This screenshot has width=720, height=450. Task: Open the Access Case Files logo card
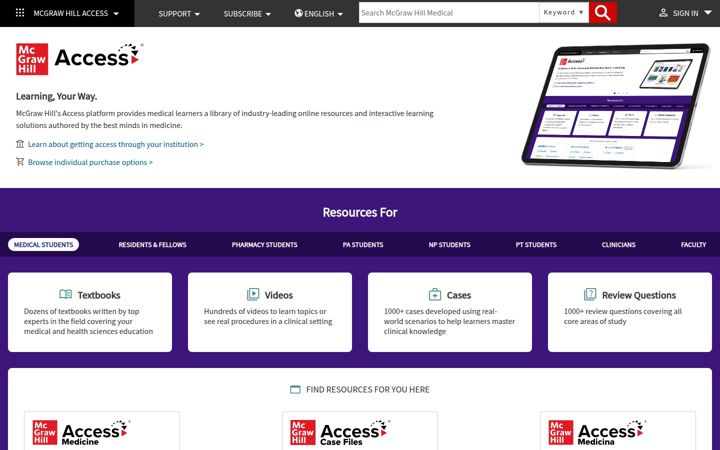(360, 431)
